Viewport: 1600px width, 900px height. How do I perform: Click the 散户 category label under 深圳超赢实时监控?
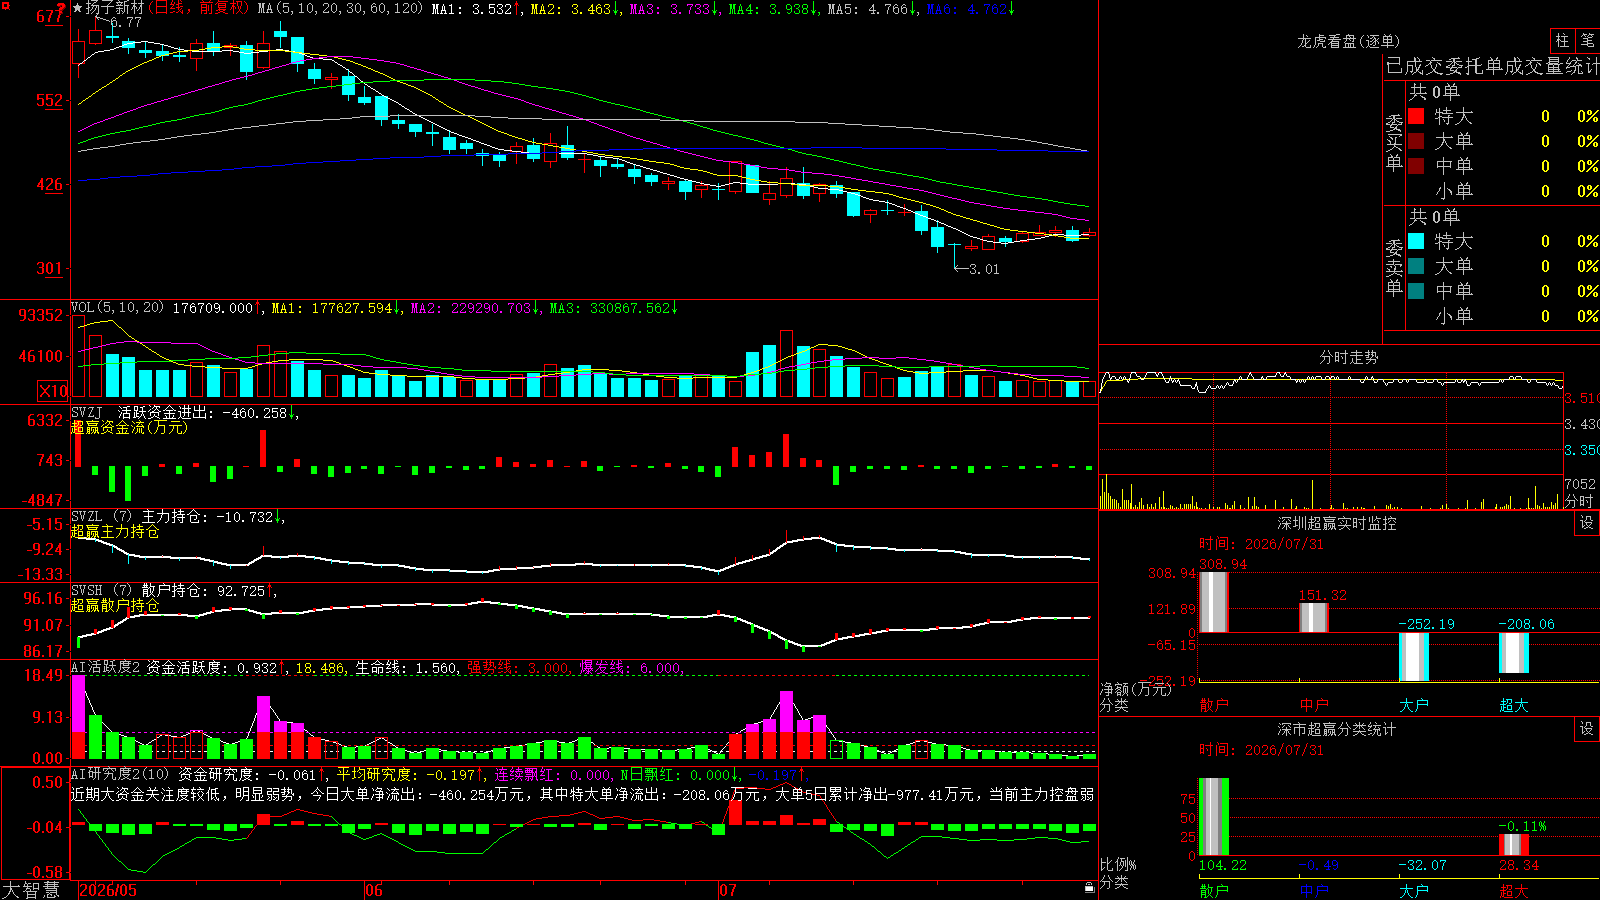tap(1214, 705)
